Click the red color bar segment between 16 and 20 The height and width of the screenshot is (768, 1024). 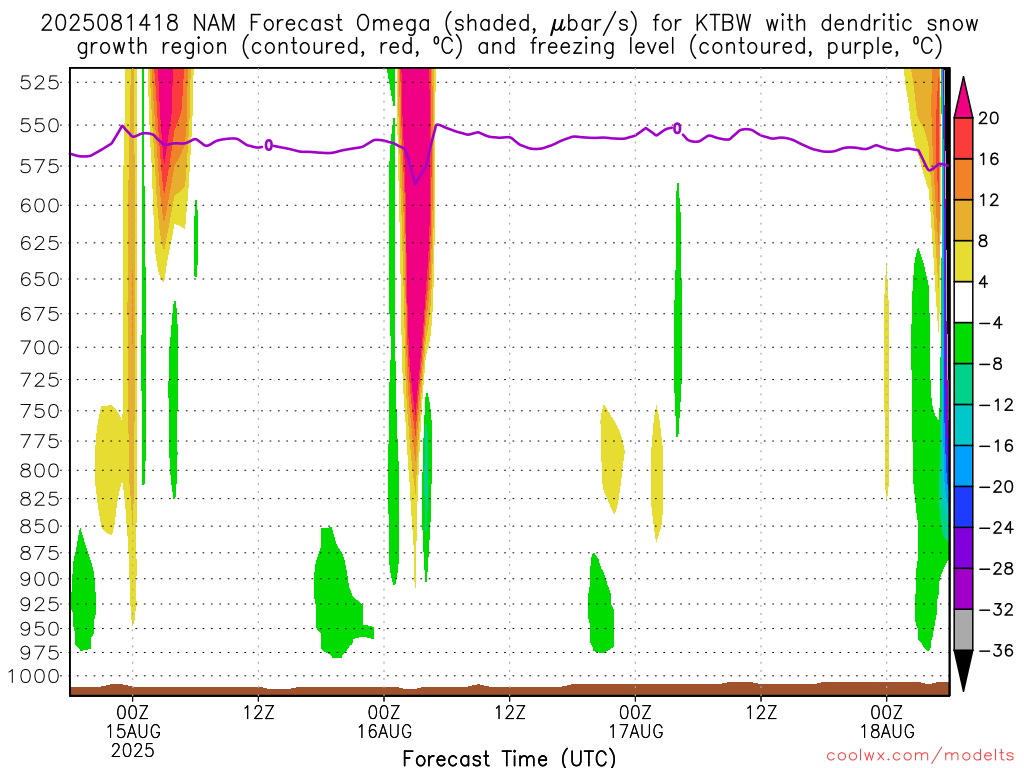pos(963,138)
